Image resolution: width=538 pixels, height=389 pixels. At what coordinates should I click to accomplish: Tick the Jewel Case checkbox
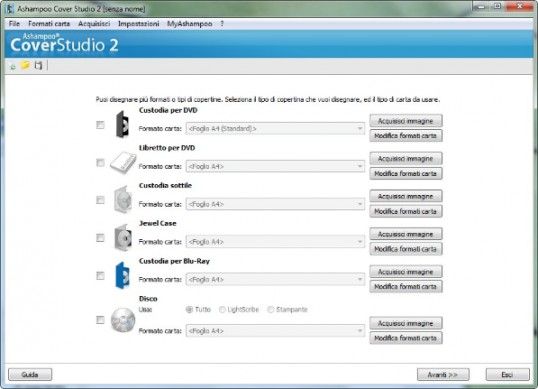pos(100,238)
